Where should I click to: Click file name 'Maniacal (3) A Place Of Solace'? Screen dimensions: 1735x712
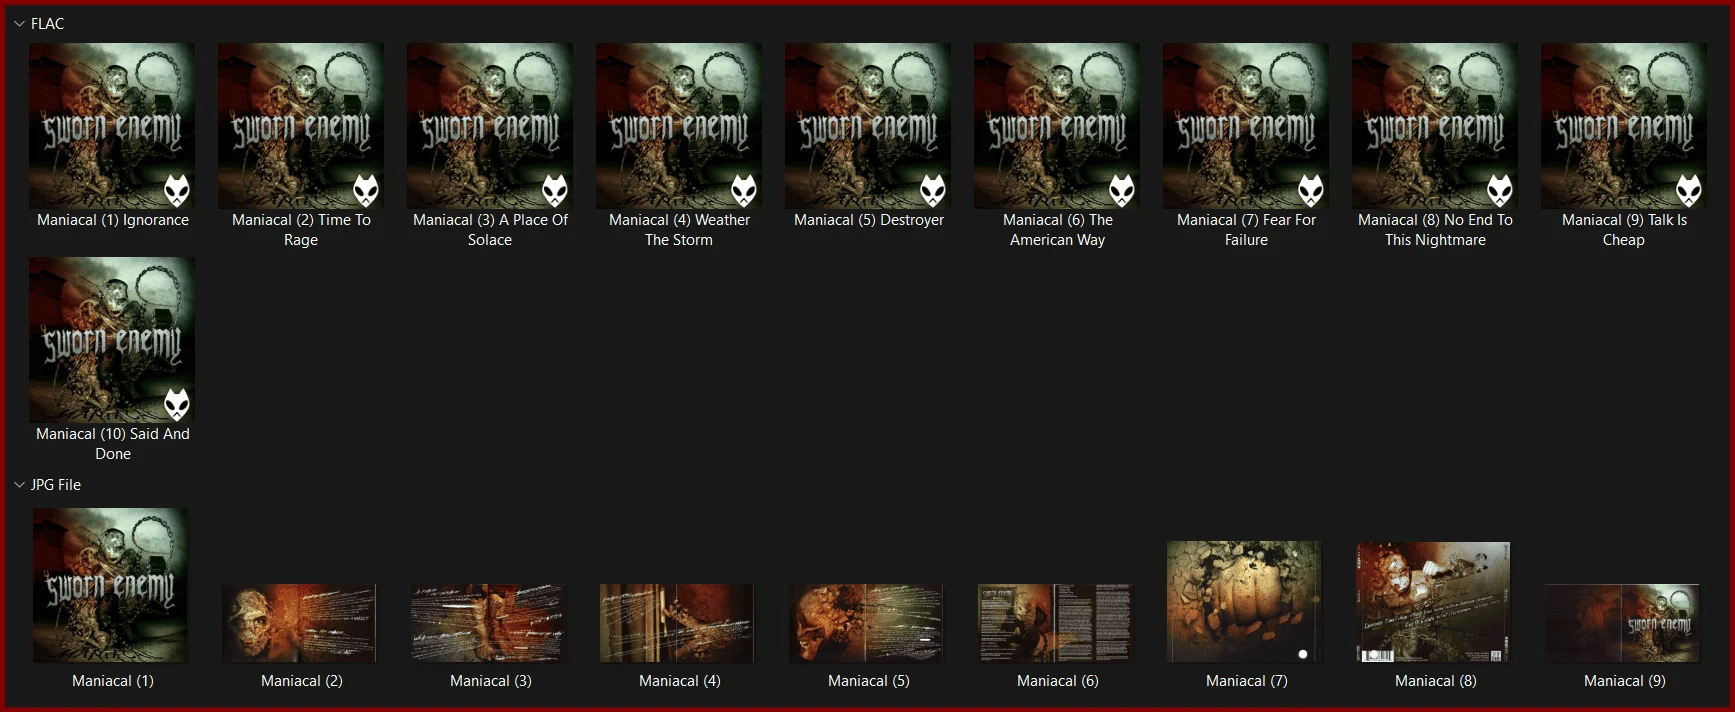490,230
